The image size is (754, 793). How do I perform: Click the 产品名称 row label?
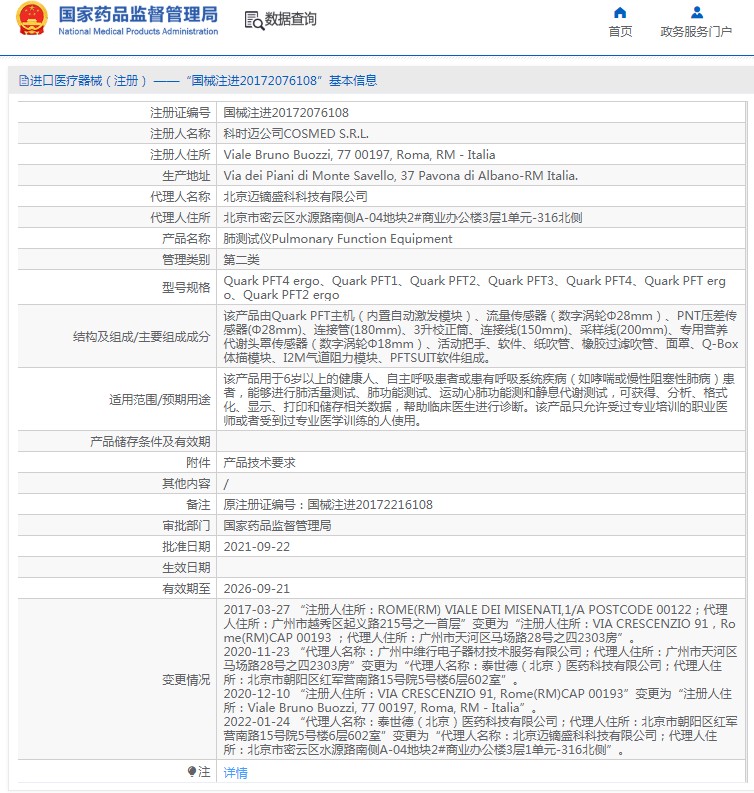click(186, 238)
